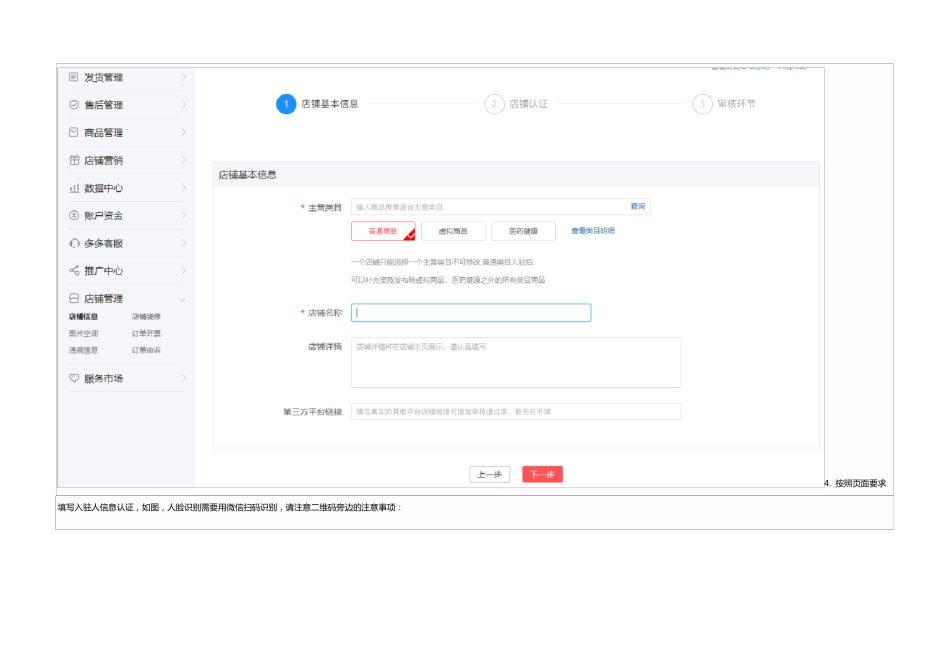Click the 店铺营销 gift icon
The image size is (950, 672).
point(74,160)
